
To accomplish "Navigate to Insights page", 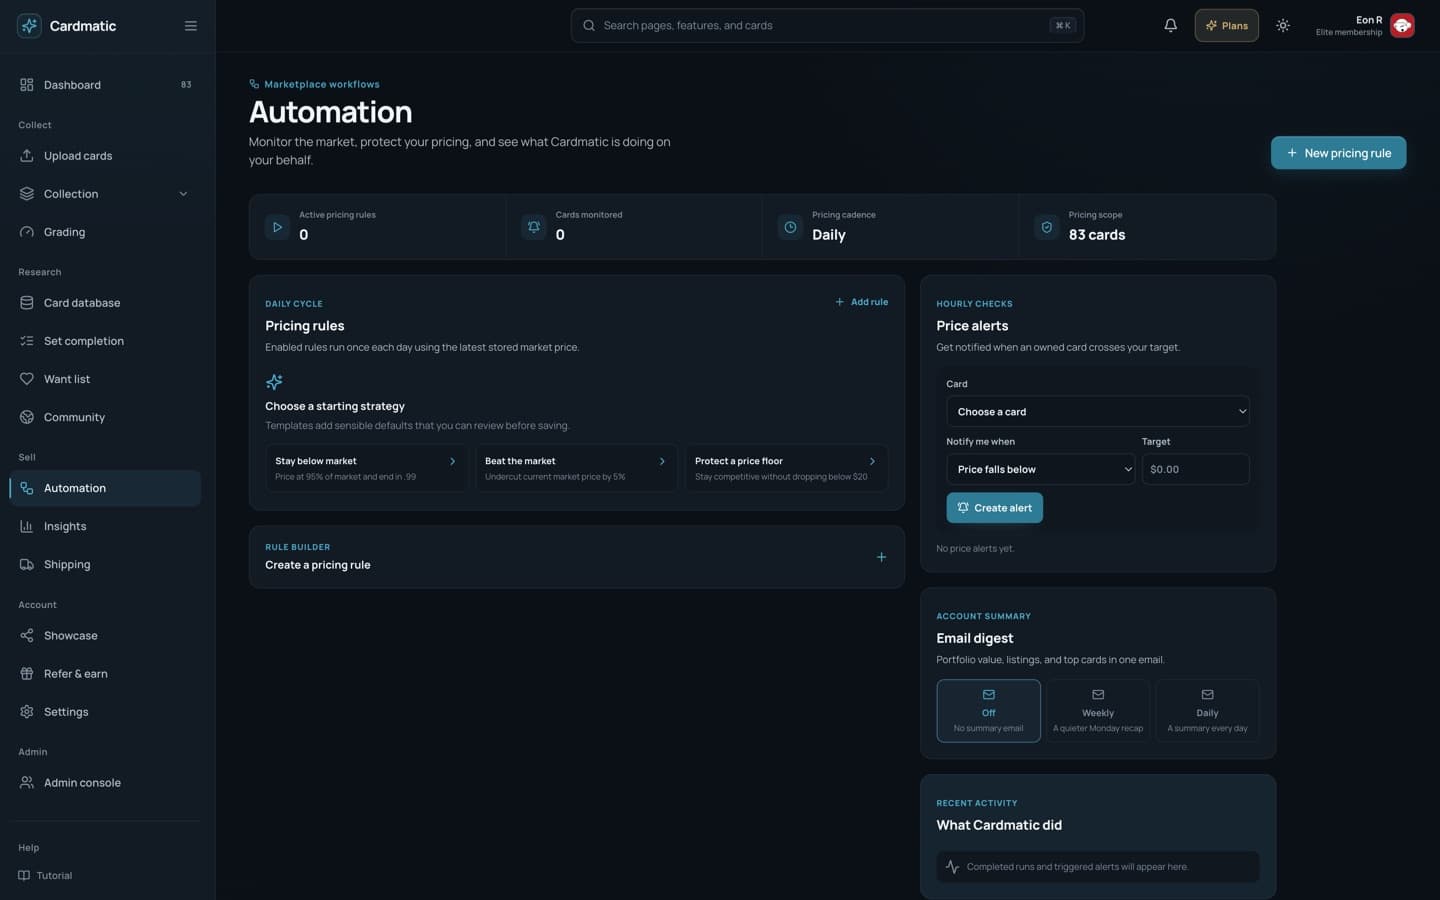I will coord(105,526).
